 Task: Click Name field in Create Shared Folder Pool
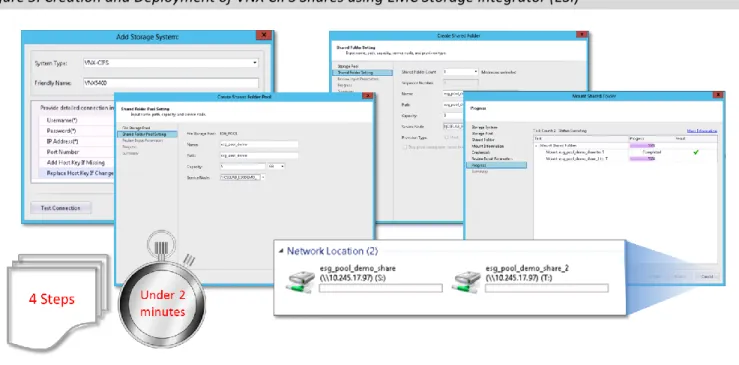point(259,144)
